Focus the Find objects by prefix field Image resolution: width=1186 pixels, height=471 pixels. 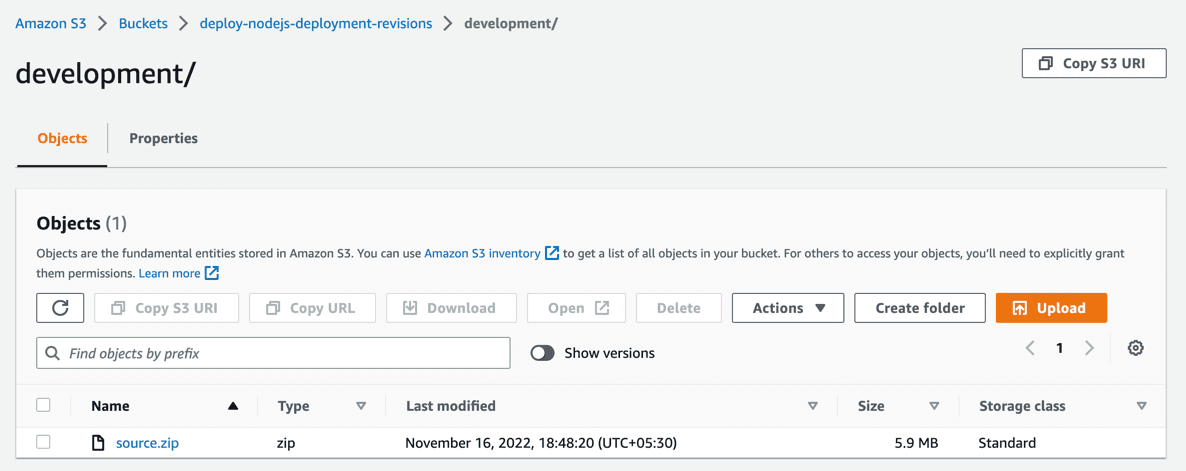(x=273, y=353)
